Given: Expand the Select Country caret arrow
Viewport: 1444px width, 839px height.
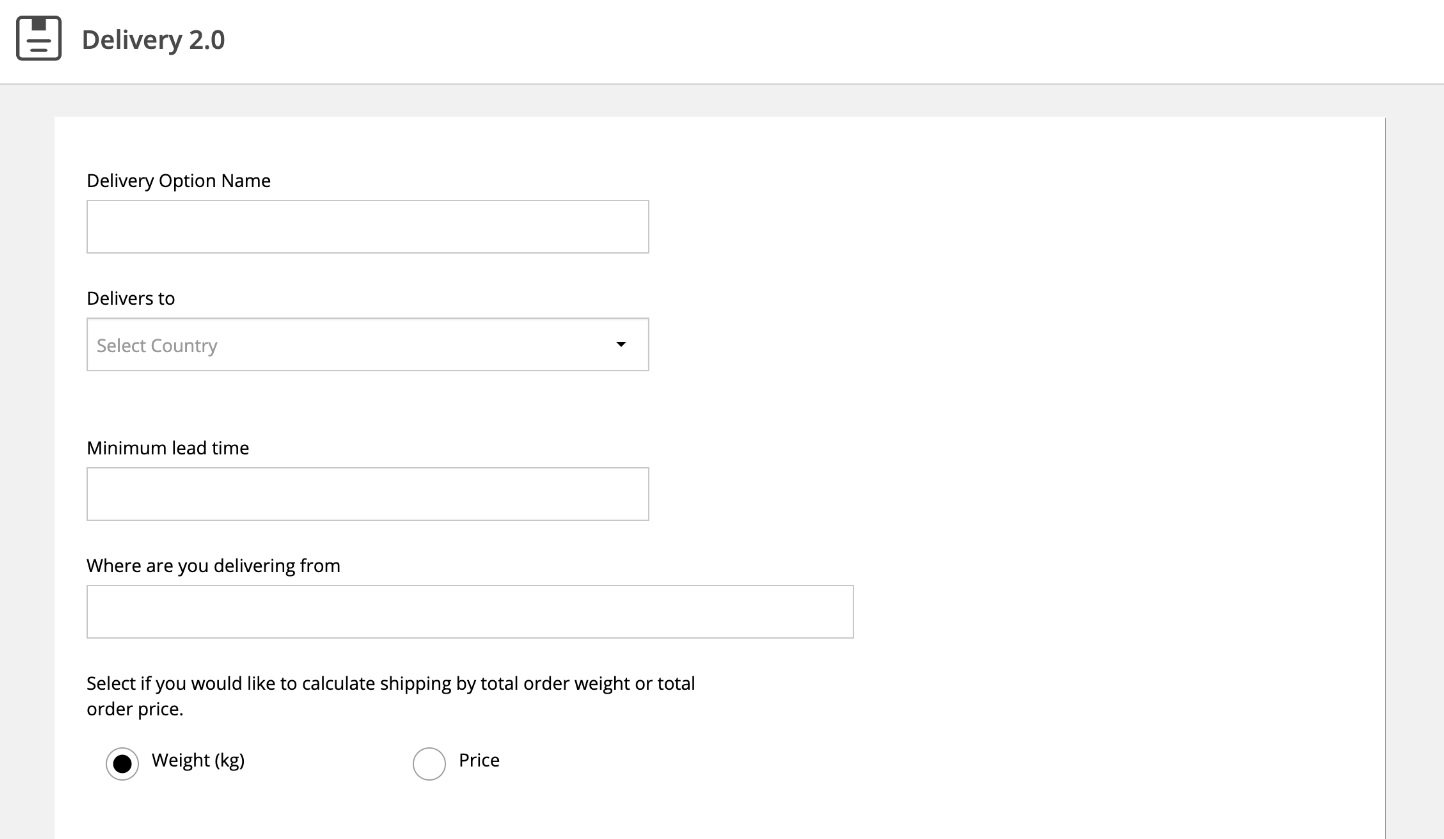Looking at the screenshot, I should point(620,345).
